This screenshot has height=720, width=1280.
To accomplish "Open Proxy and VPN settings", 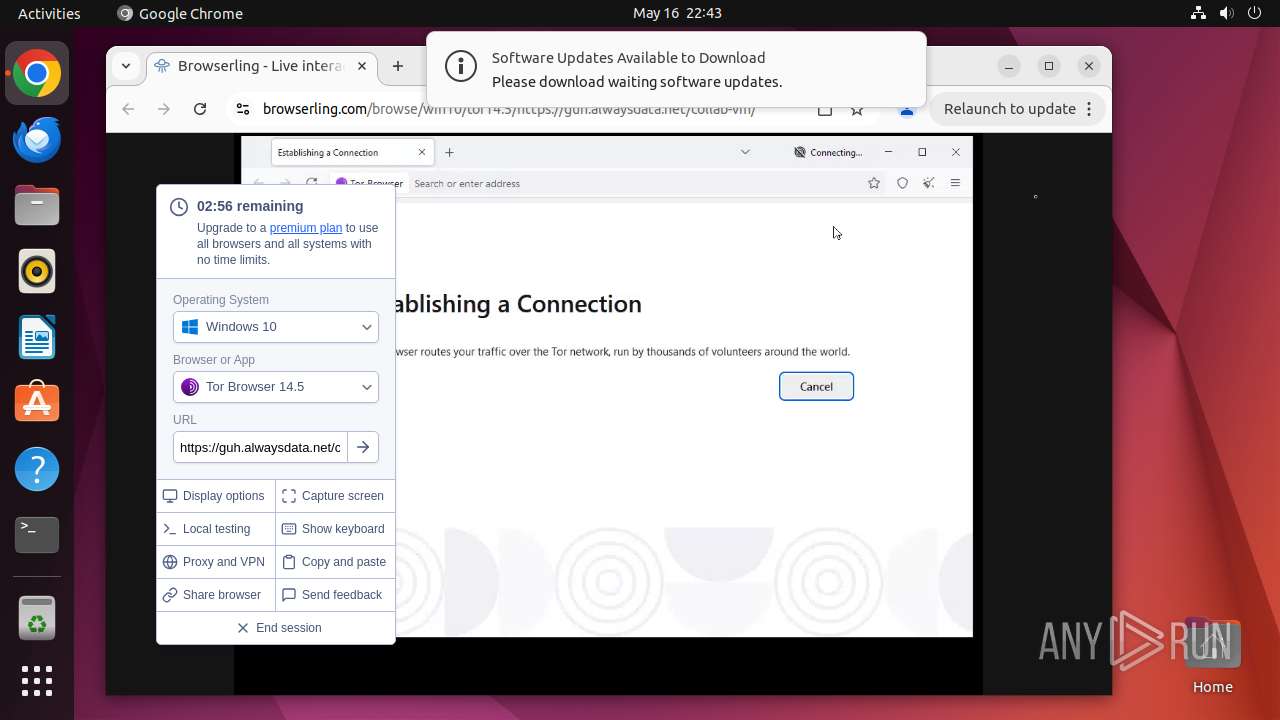I will click(x=216, y=562).
